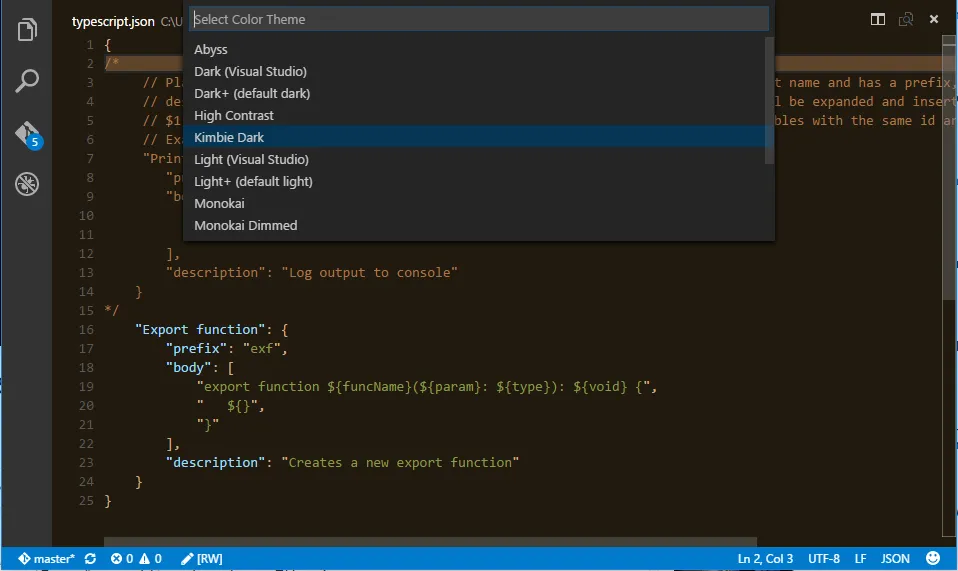
Task: Click the master* git branch indicator
Action: tap(46, 558)
